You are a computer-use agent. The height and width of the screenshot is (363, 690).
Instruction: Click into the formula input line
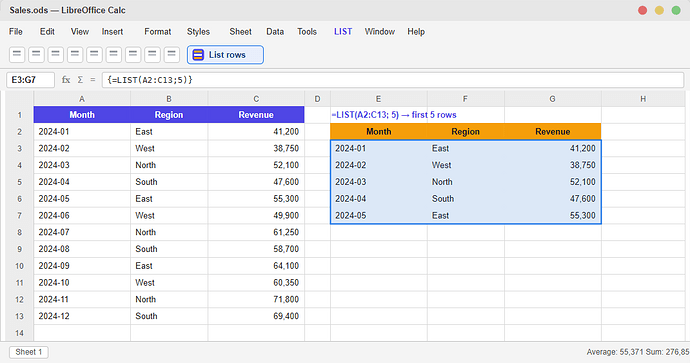pyautogui.click(x=393, y=80)
